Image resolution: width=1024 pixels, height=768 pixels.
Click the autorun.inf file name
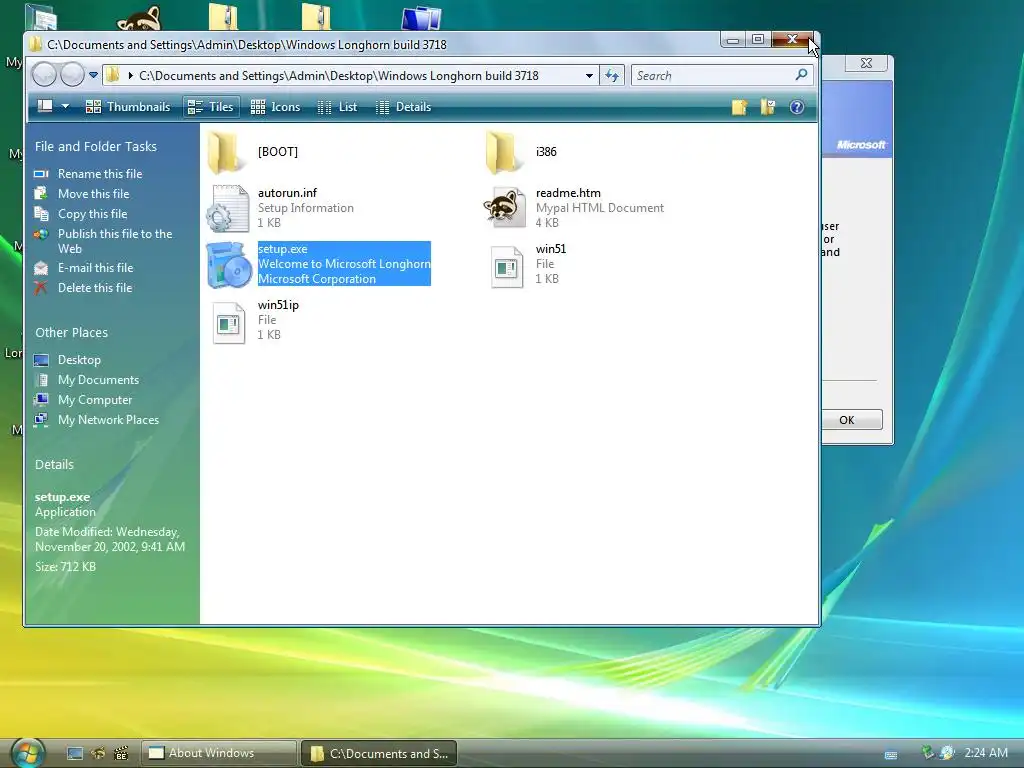[x=287, y=193]
